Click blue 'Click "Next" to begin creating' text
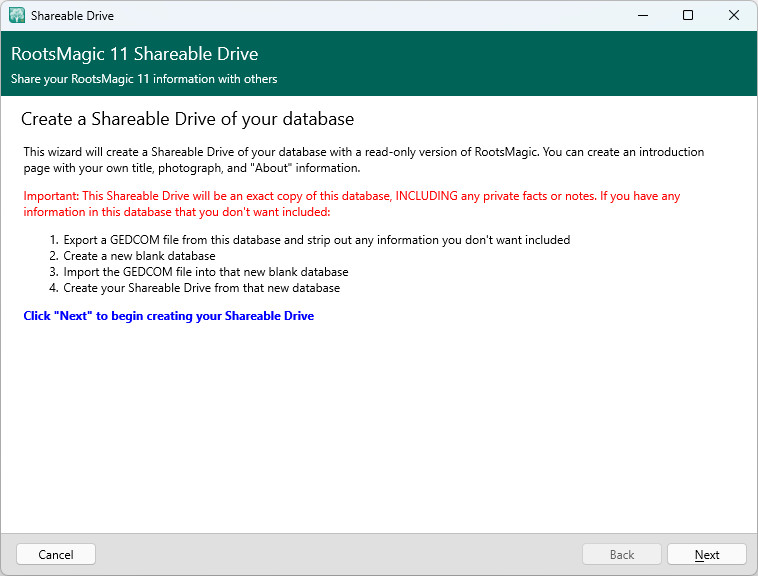This screenshot has width=758, height=576. coord(169,316)
